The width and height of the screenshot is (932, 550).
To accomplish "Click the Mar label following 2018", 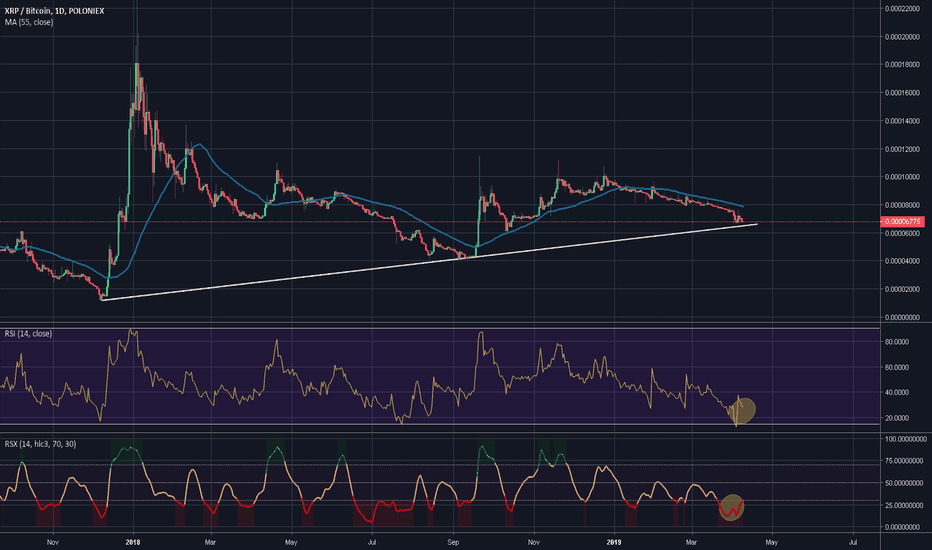I will pyautogui.click(x=210, y=542).
